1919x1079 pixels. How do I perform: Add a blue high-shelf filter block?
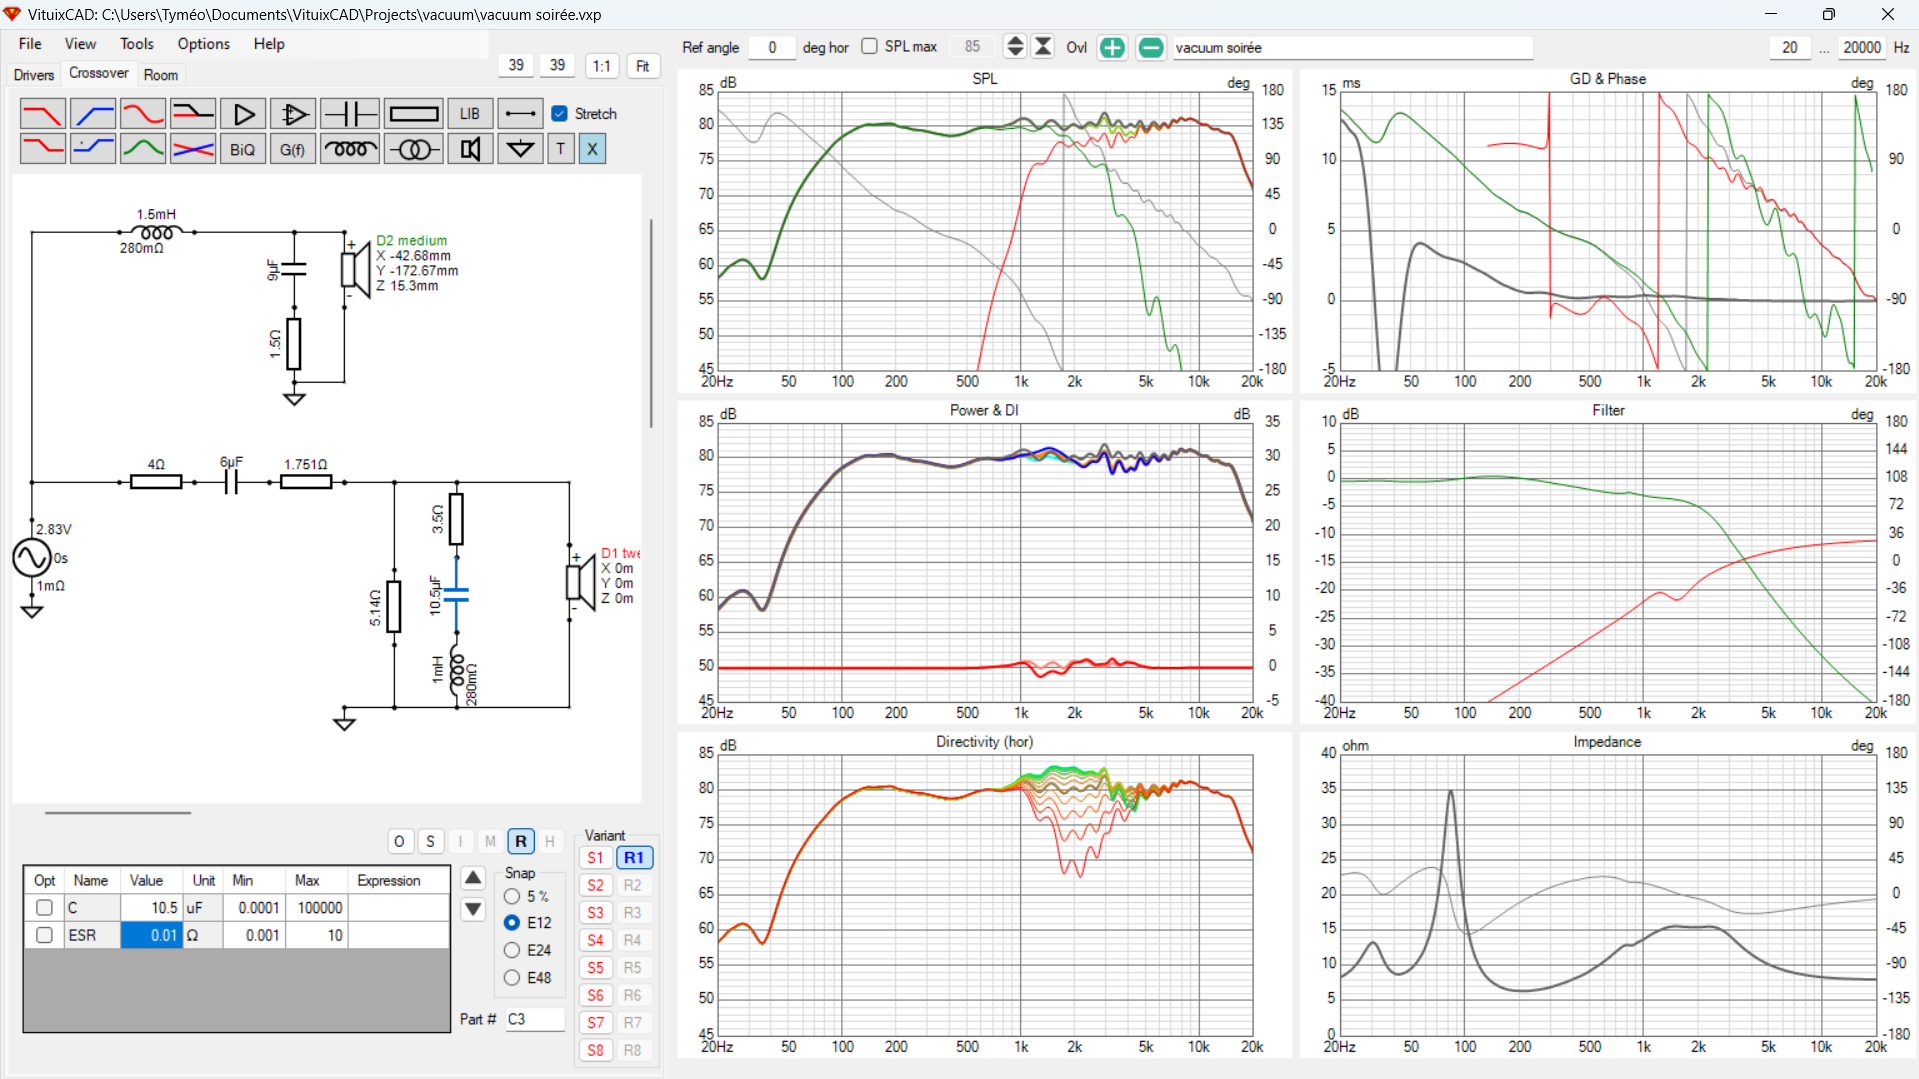(93, 149)
